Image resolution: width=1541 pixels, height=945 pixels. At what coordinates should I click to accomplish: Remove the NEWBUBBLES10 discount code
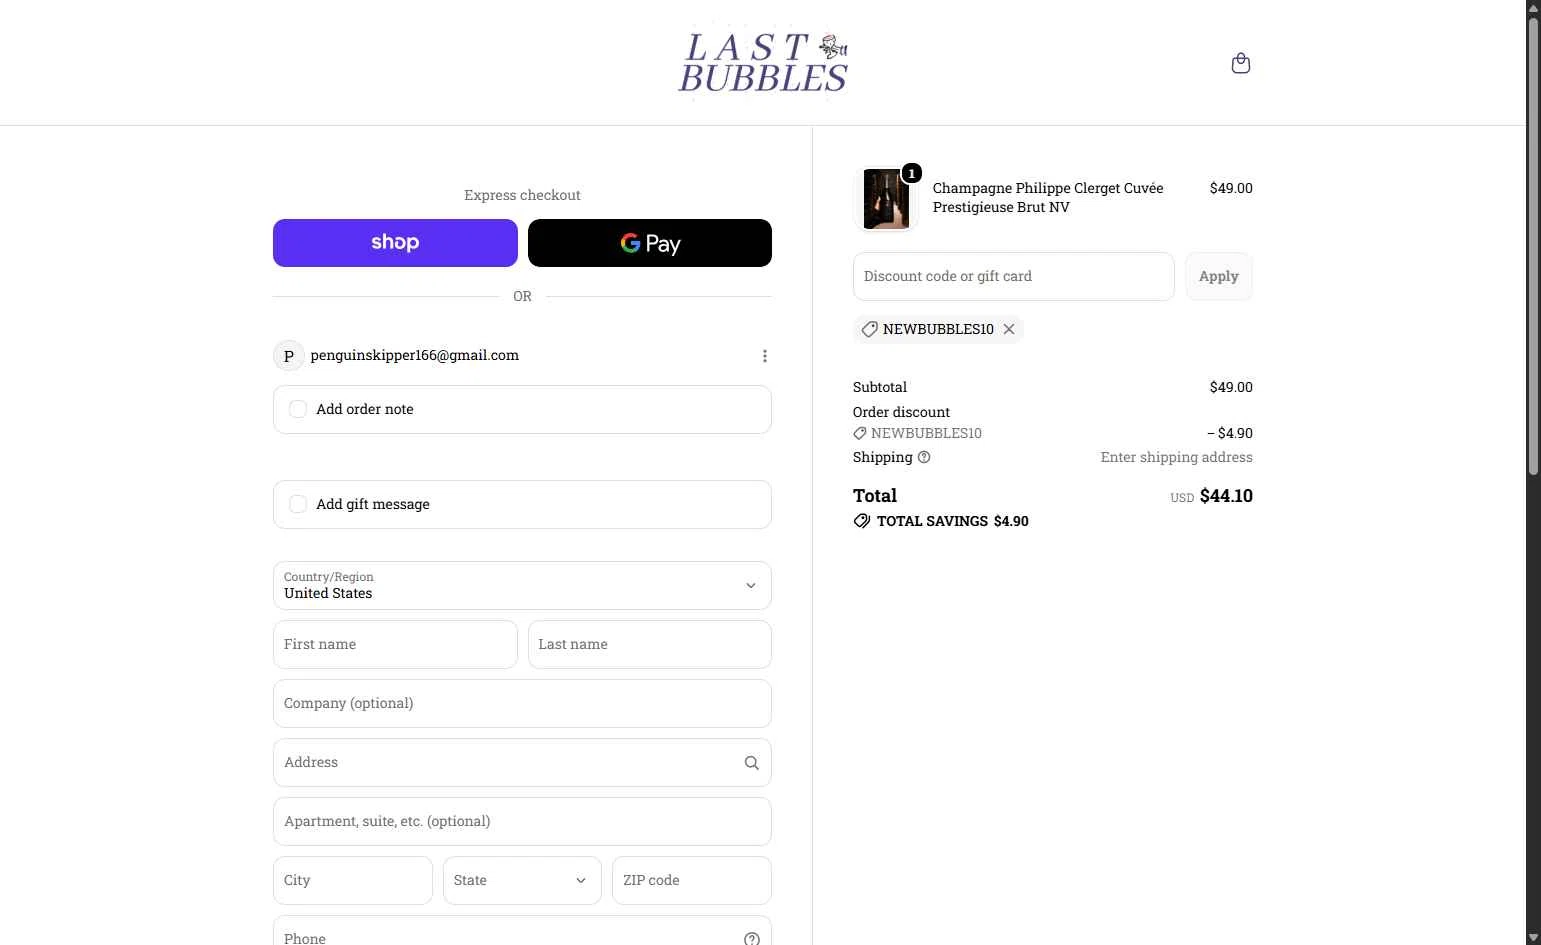point(1009,329)
